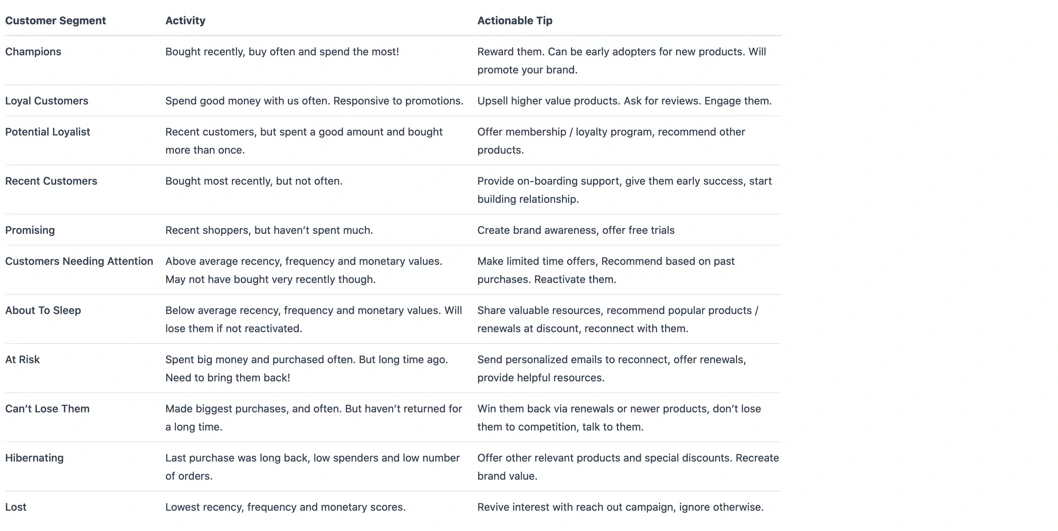Image resolution: width=1058 pixels, height=531 pixels.
Task: Select the Recent Customers row label
Action: point(51,181)
